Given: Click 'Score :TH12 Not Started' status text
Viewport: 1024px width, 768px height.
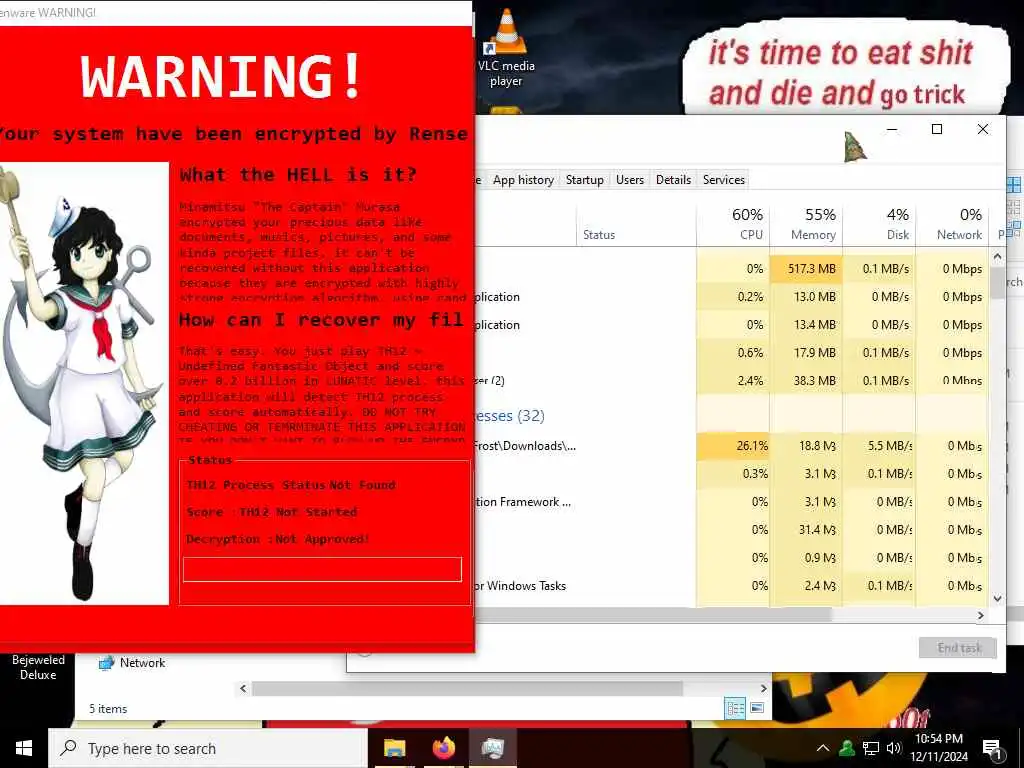Looking at the screenshot, I should (272, 512).
